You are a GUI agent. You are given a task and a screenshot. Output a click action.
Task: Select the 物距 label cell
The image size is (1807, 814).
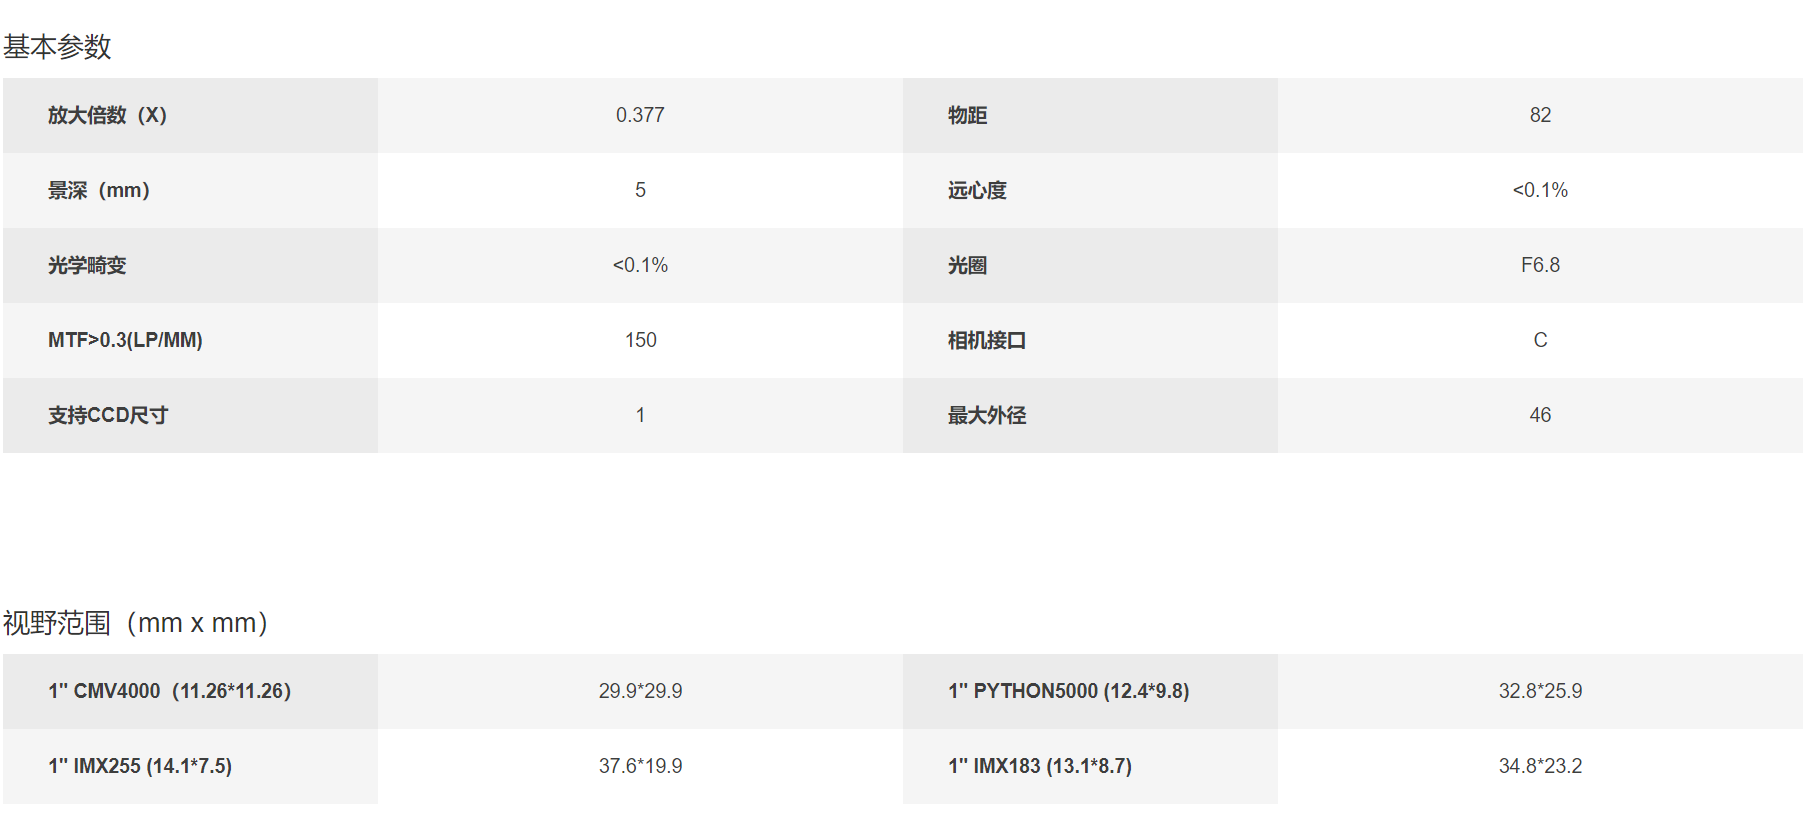(x=1090, y=115)
